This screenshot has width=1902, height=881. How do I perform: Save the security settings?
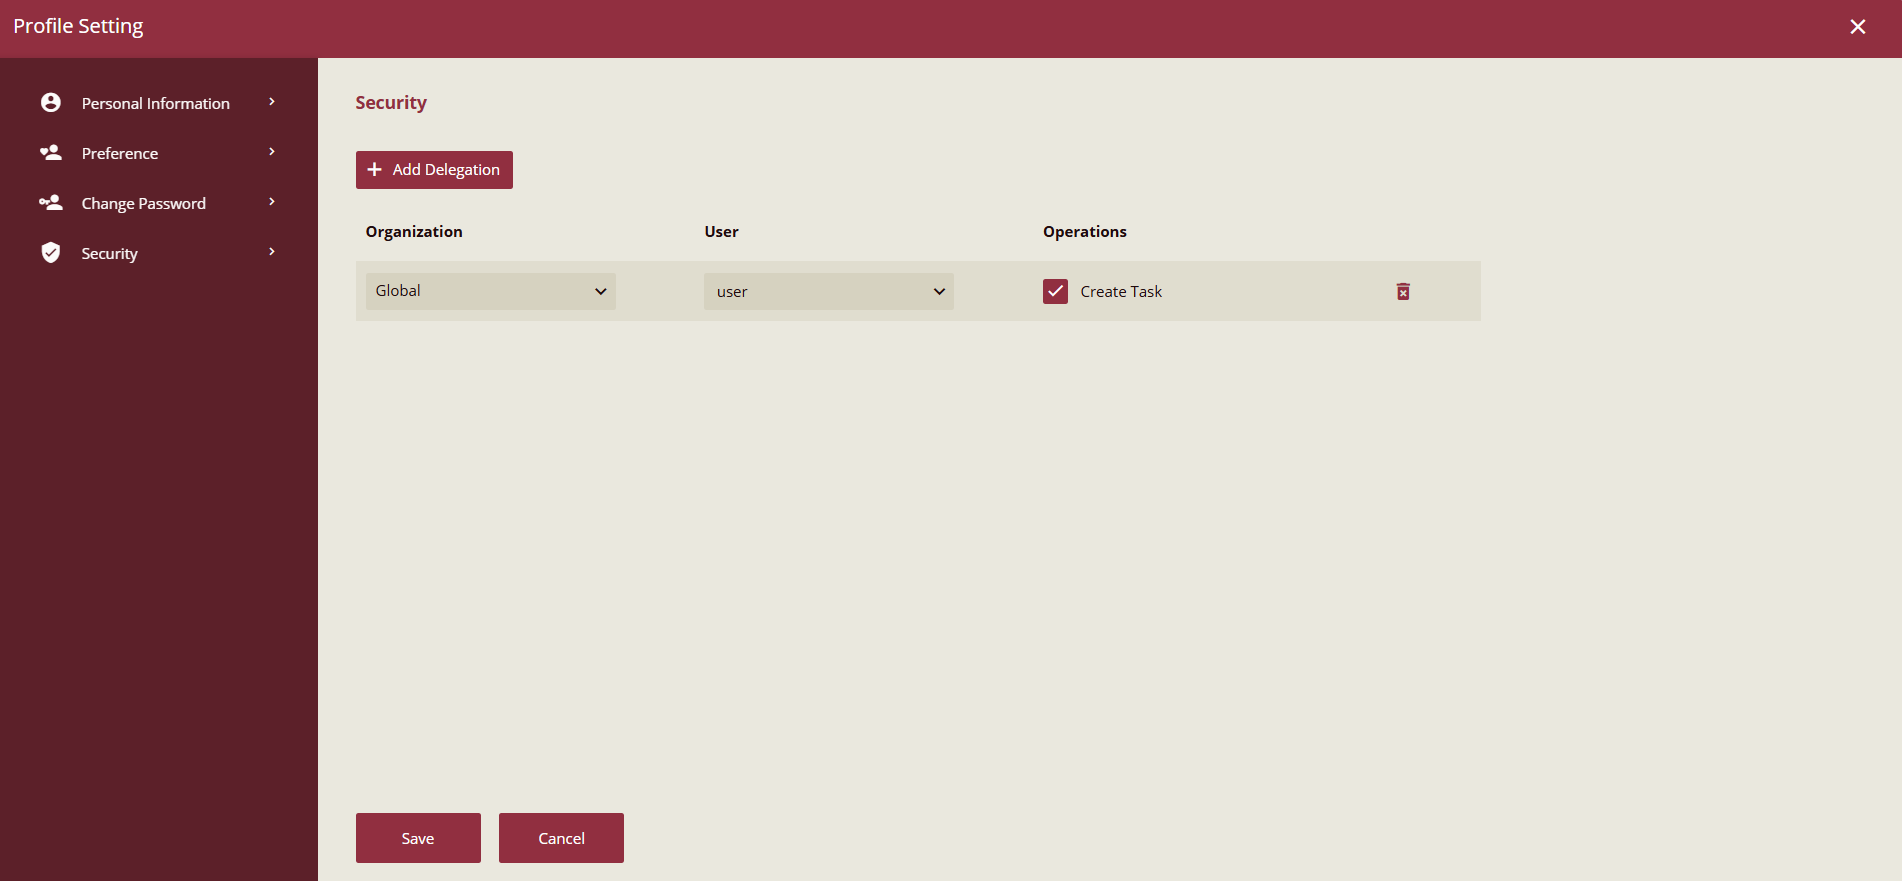click(x=418, y=838)
